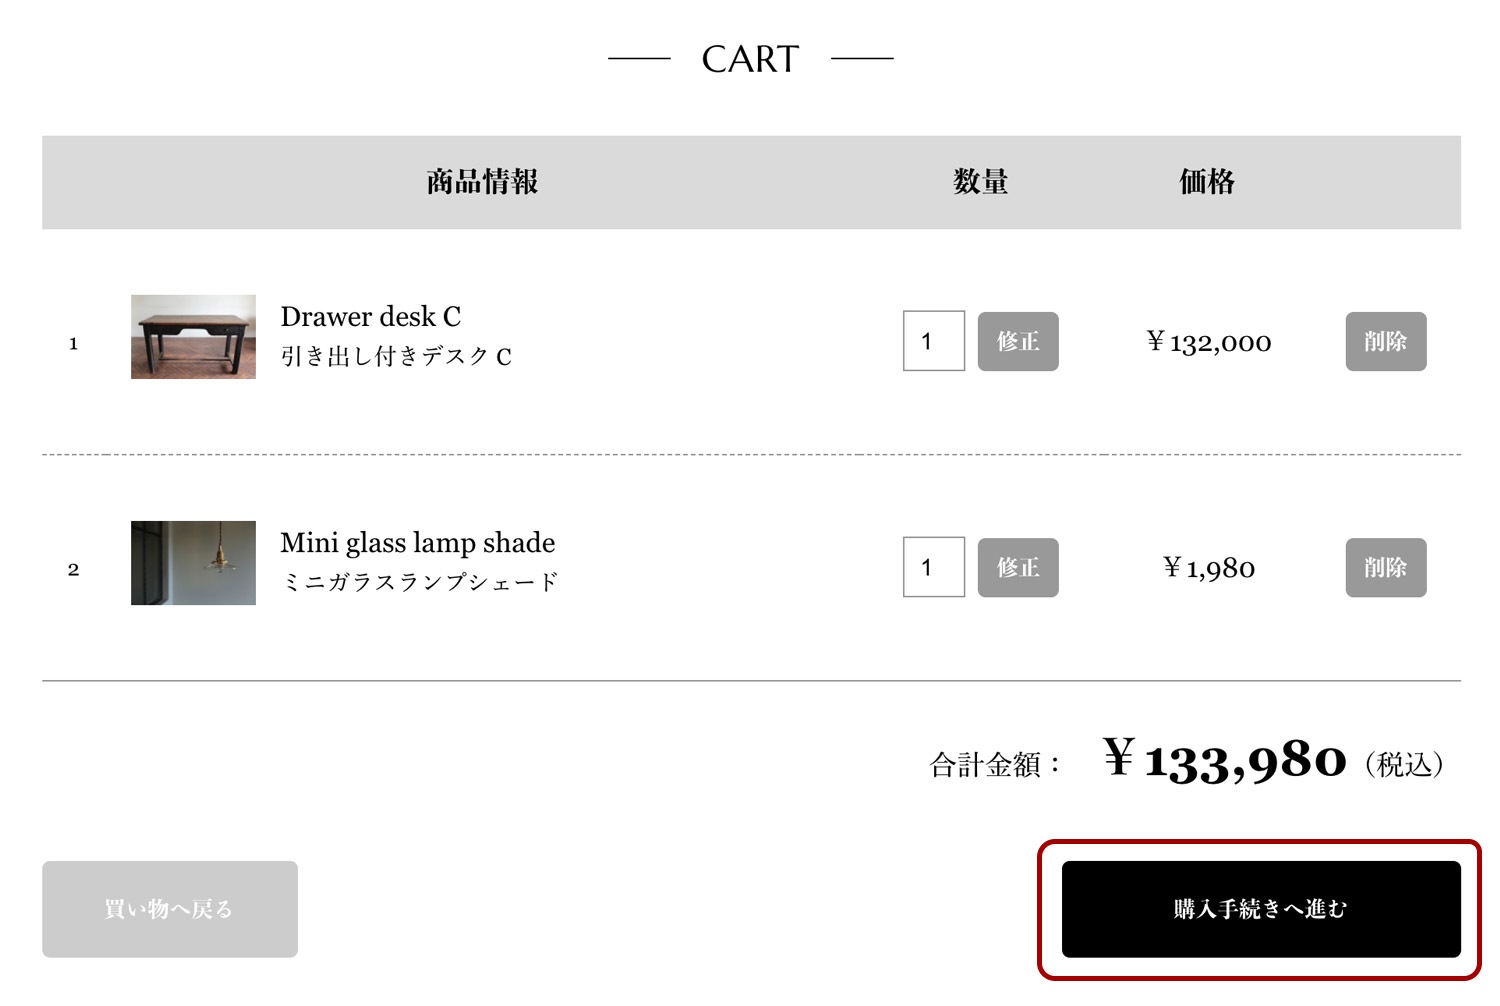Screen dimensions: 1500x1006
Task: Click the ¥1,980 price of the lamp shade
Action: (x=1209, y=569)
